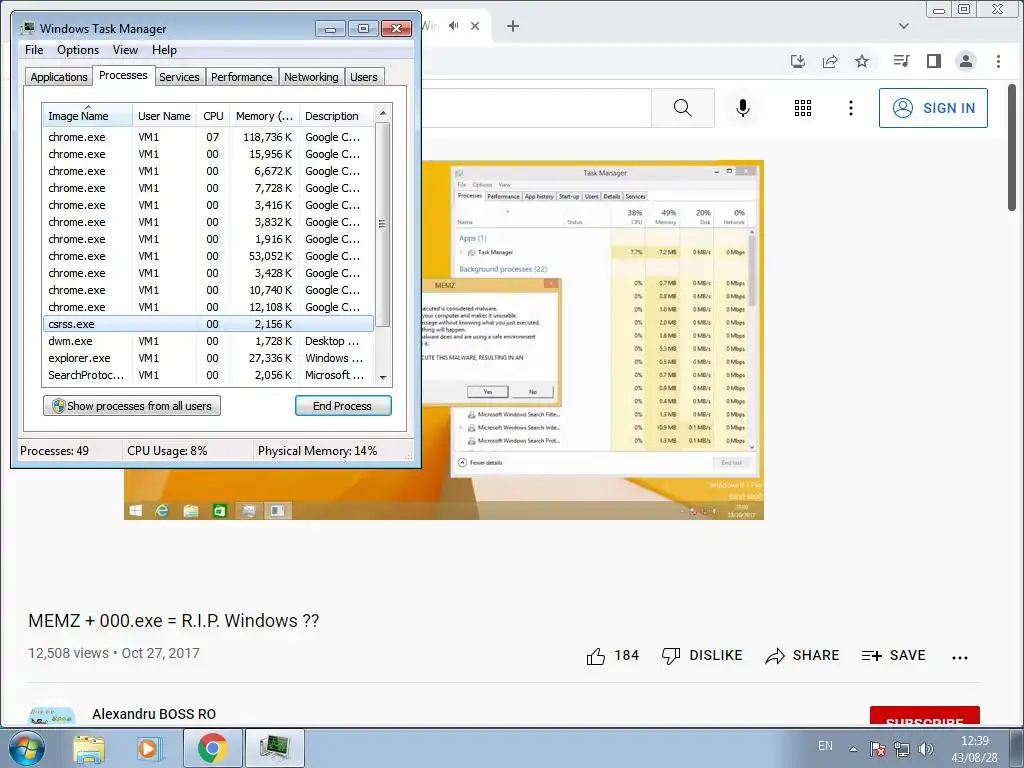
Task: Click the SHARE button under video
Action: [x=803, y=656]
